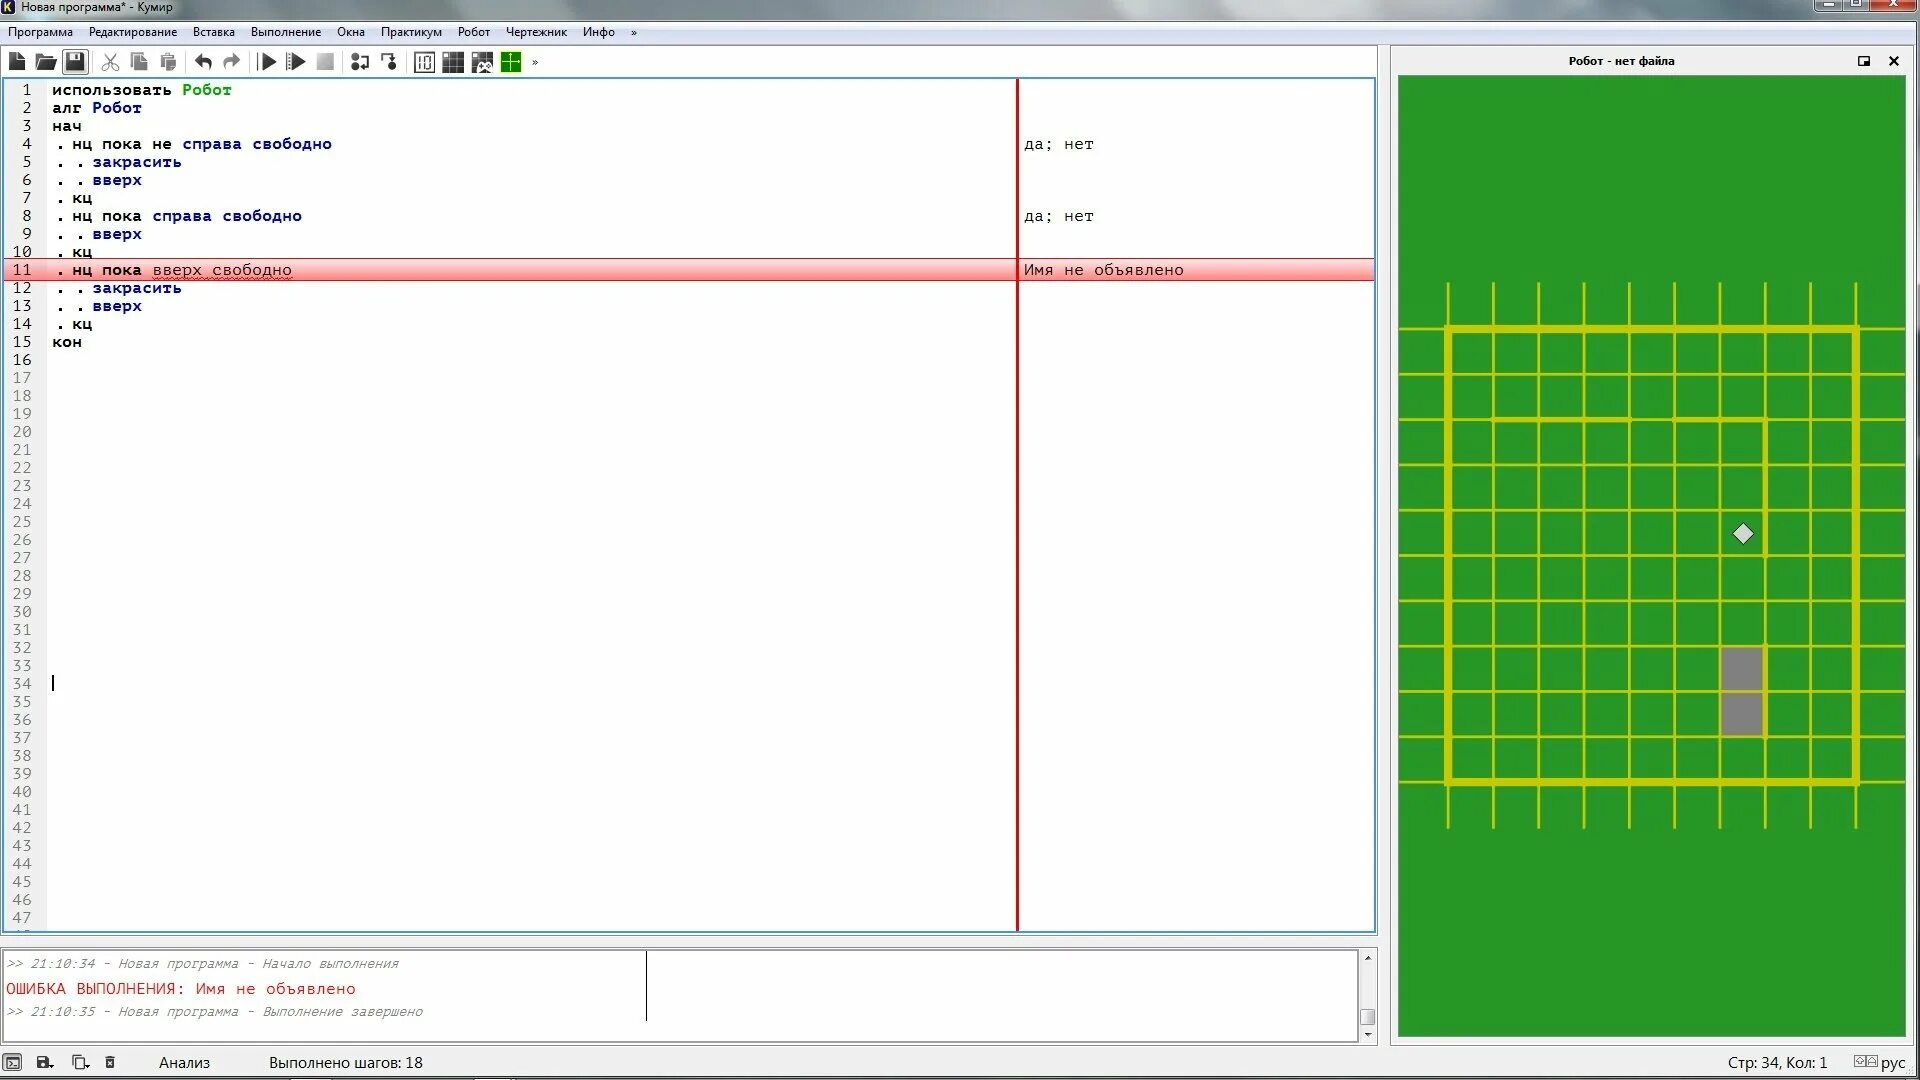Open the Выполнение menu

point(285,32)
